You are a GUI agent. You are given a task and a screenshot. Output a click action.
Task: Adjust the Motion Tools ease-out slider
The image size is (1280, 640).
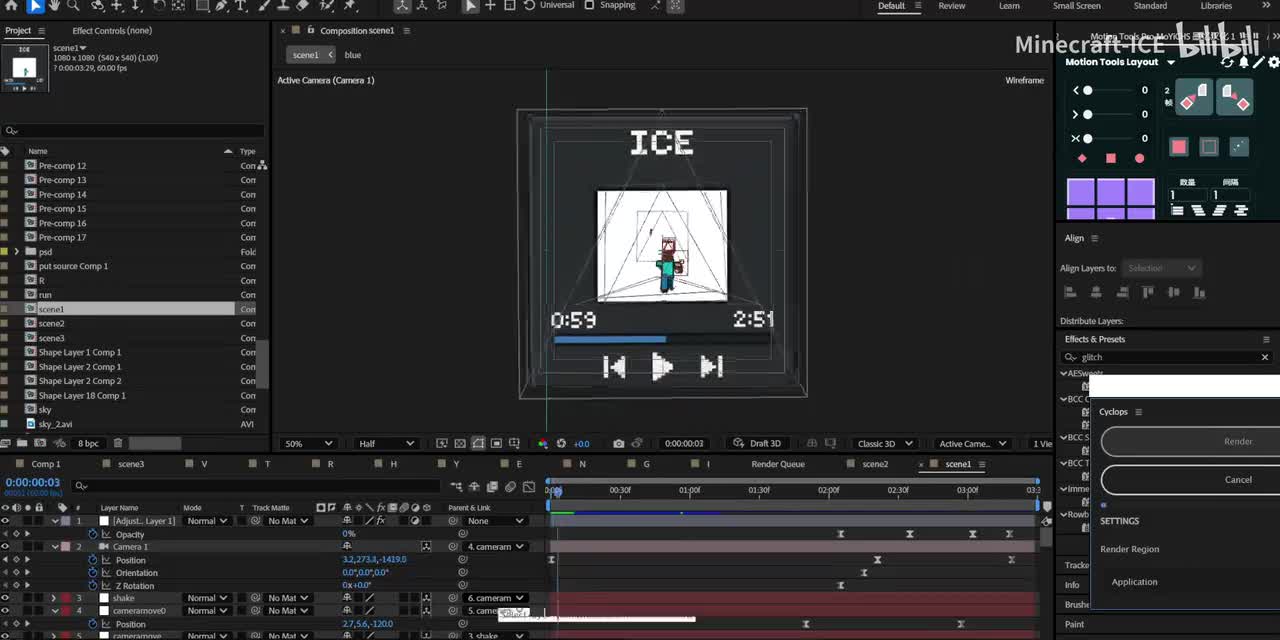[1088, 114]
